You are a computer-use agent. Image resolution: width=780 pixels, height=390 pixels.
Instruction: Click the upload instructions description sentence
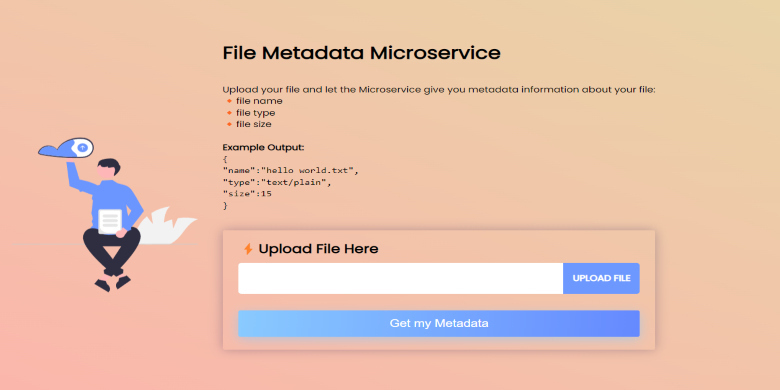(x=439, y=90)
